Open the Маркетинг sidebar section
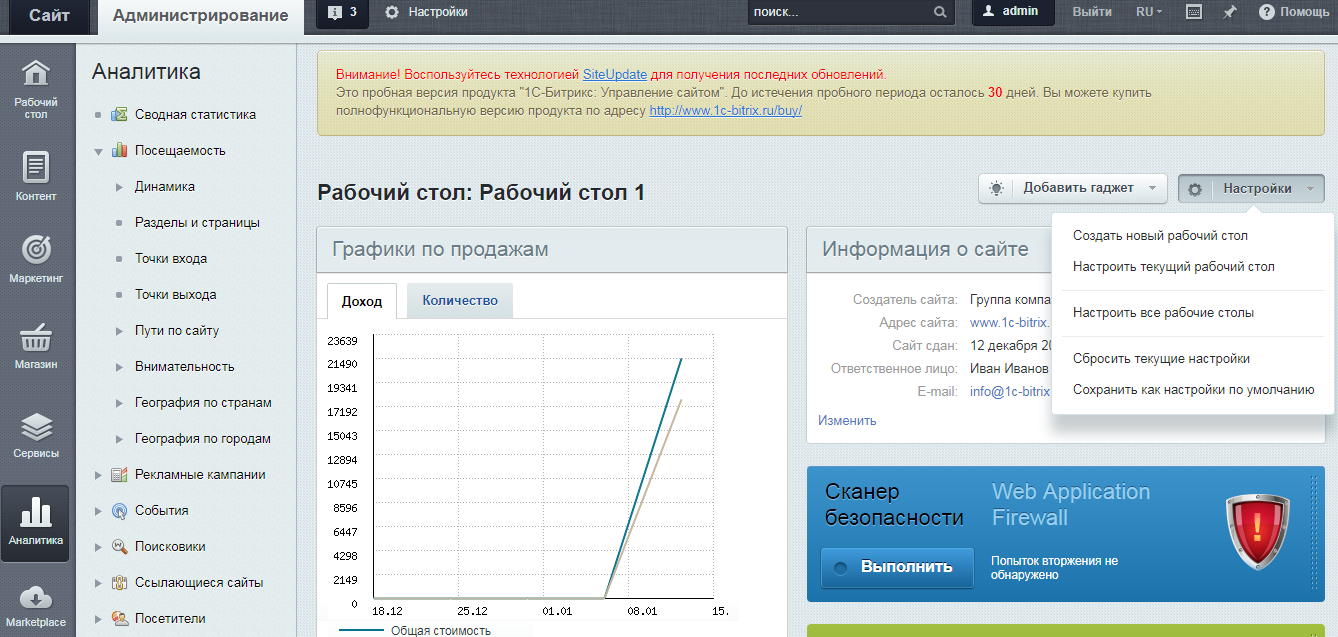 click(36, 260)
